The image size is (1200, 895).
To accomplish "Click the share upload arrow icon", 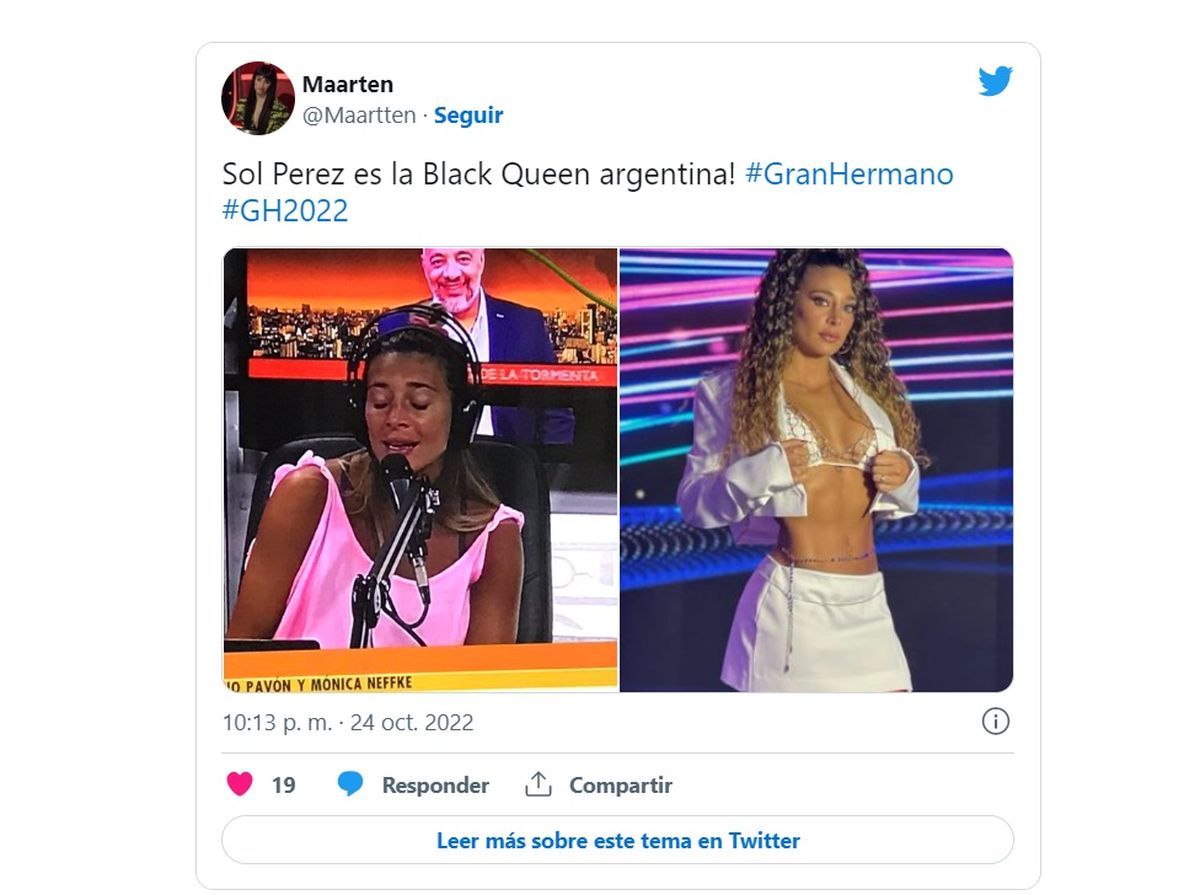I will (x=538, y=785).
